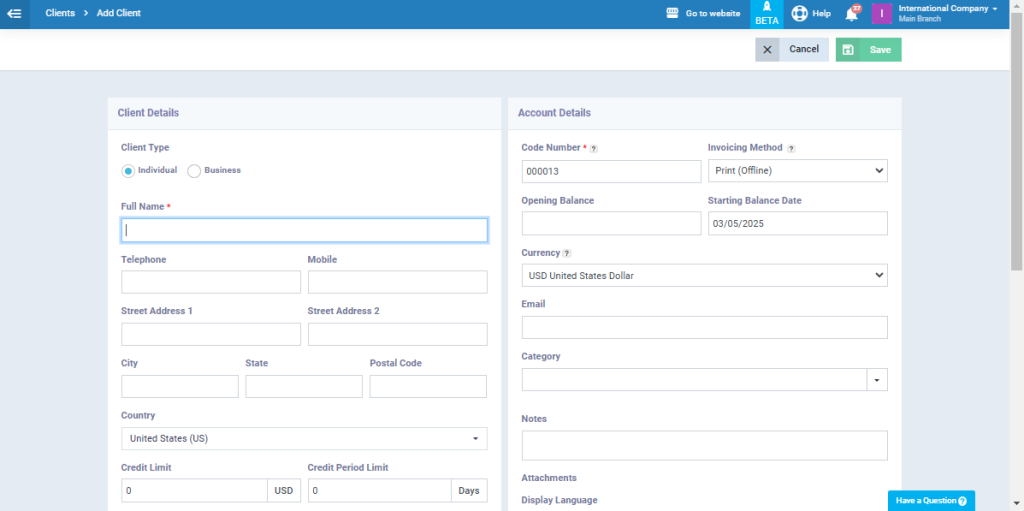Open the Currency dropdown
This screenshot has height=511, width=1024.
(x=704, y=276)
